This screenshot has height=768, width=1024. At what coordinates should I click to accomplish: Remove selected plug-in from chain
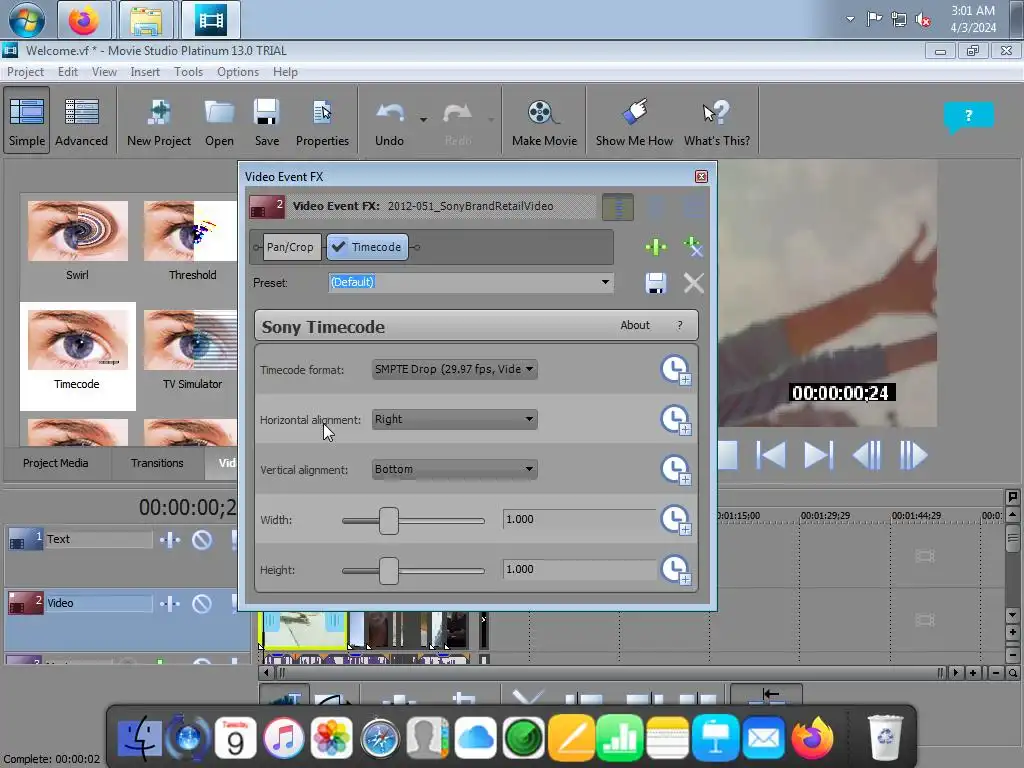click(x=693, y=247)
